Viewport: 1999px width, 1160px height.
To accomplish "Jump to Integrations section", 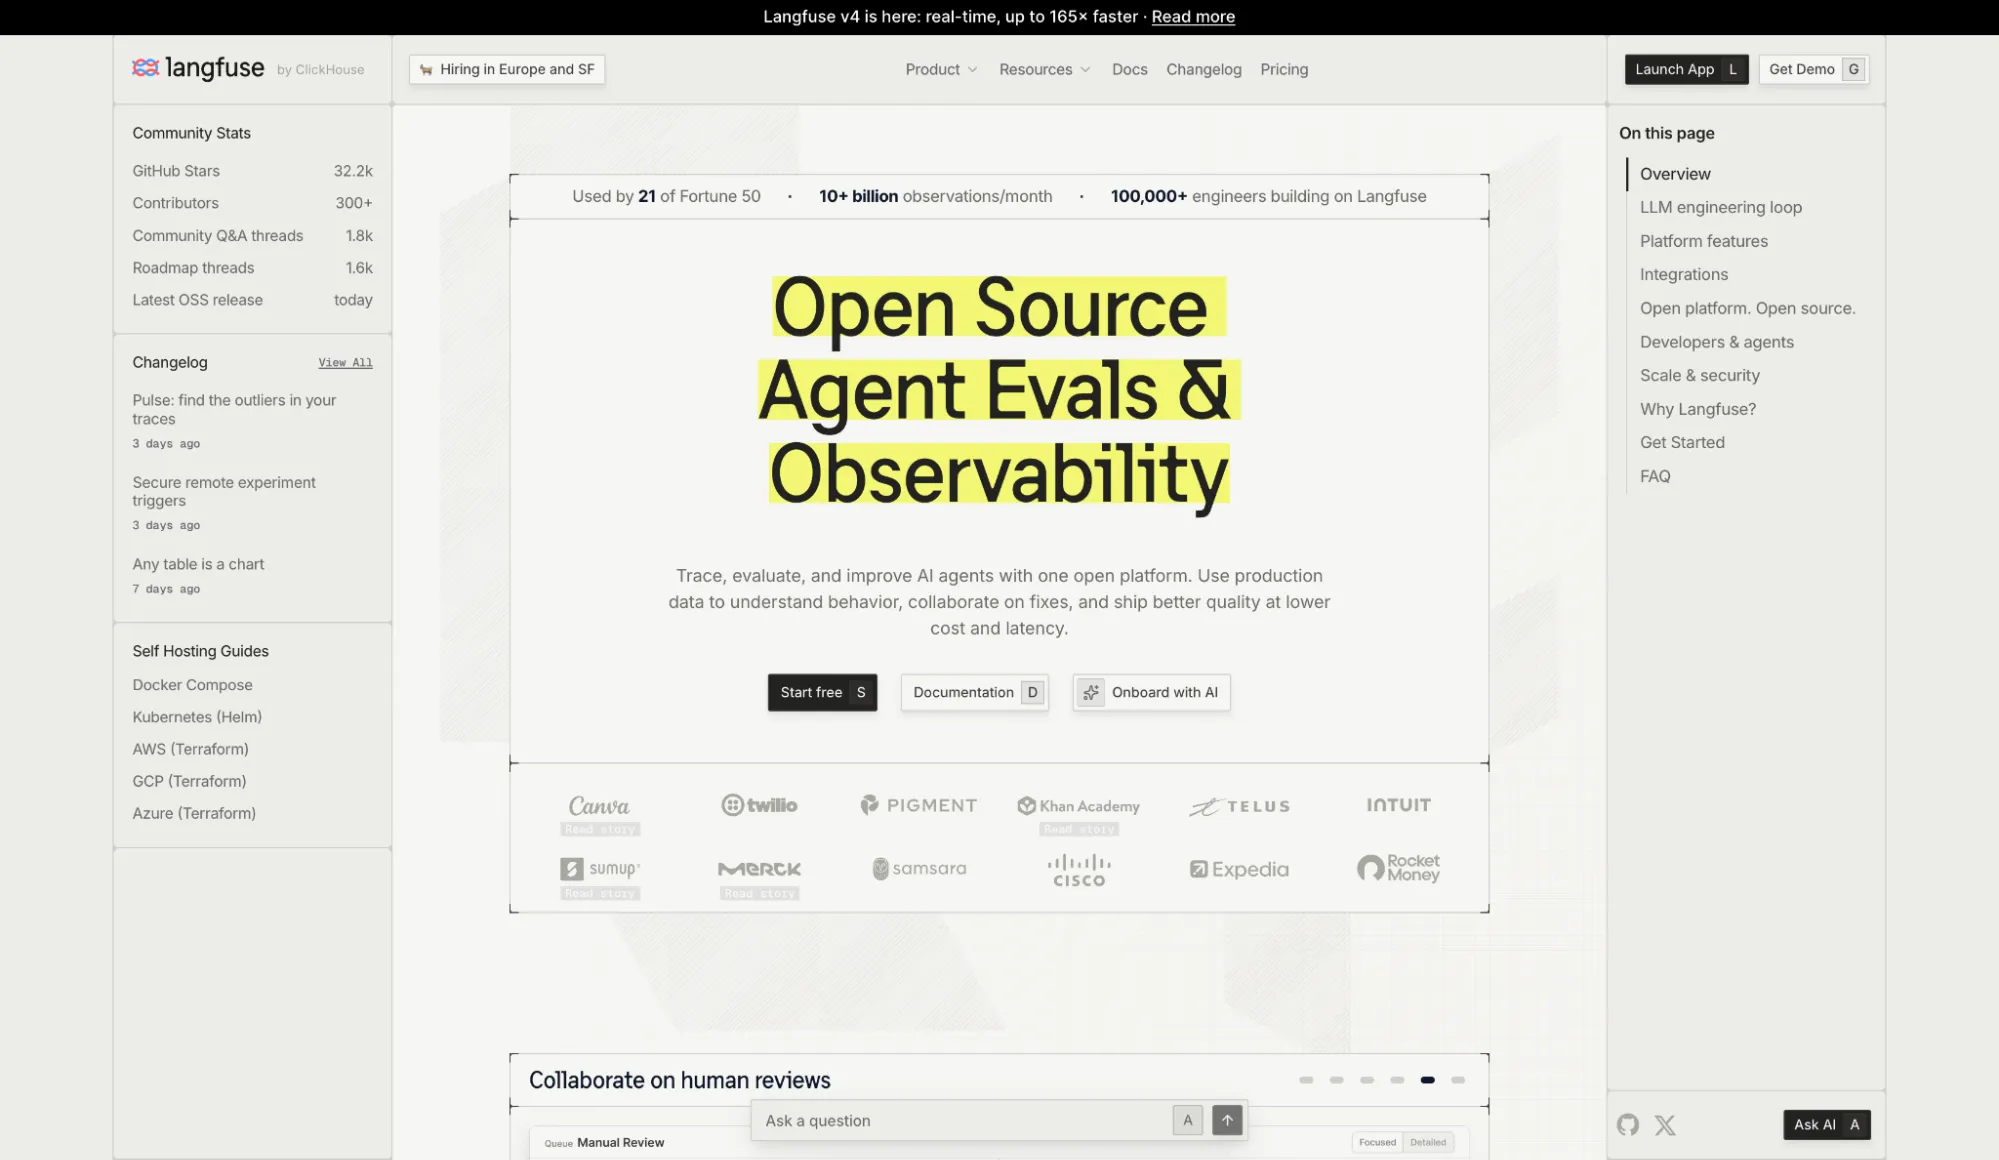I will click(1683, 274).
